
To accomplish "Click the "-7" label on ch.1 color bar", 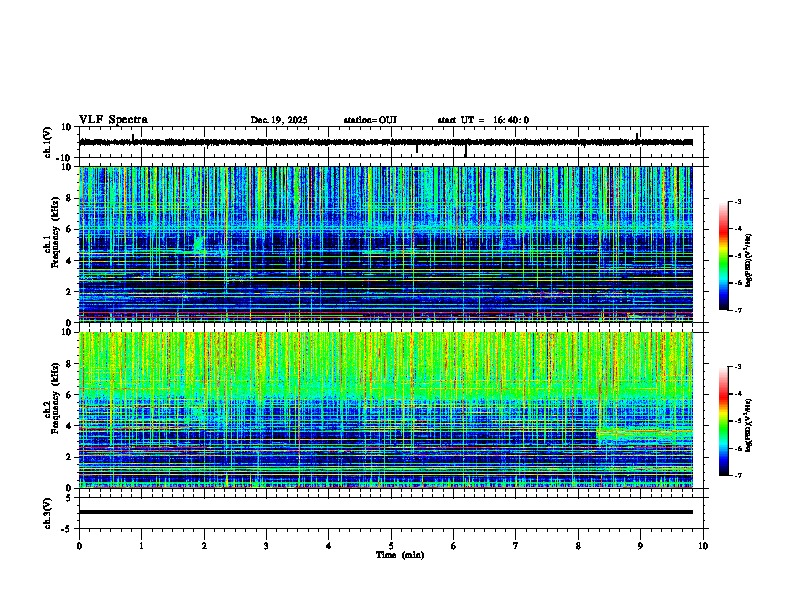I will tap(737, 310).
